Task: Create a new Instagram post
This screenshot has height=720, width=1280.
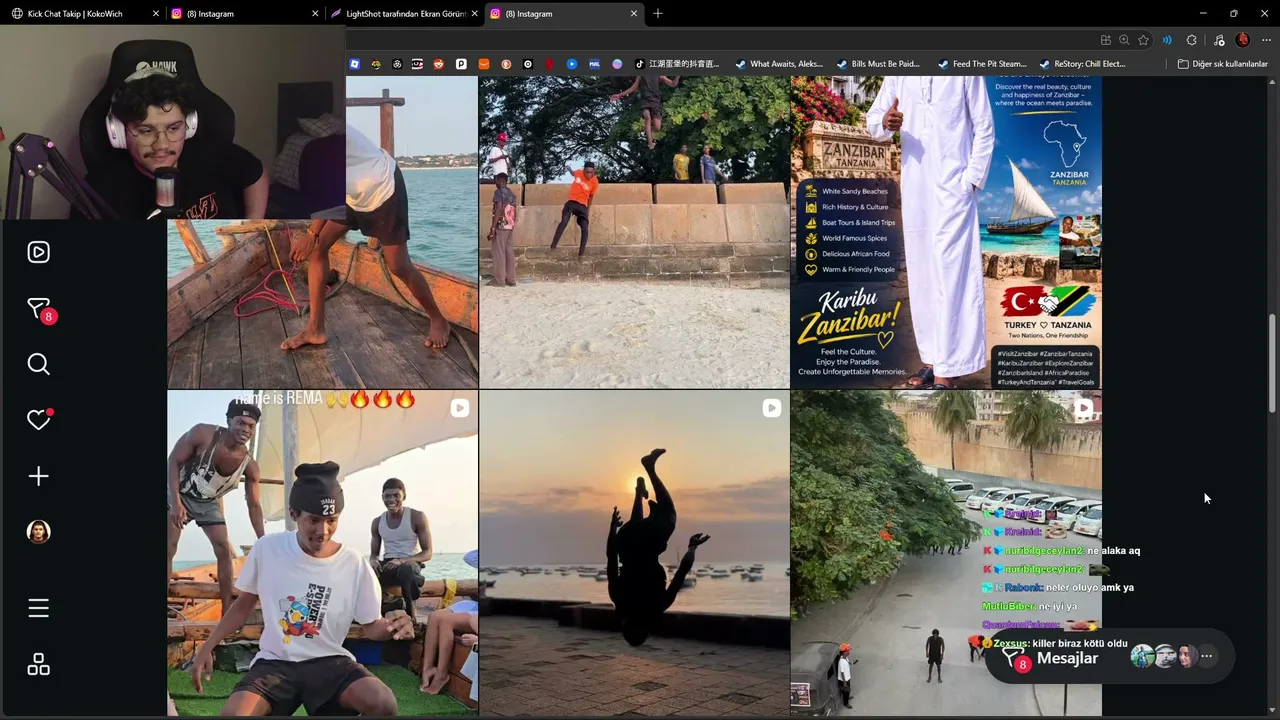Action: 38,476
